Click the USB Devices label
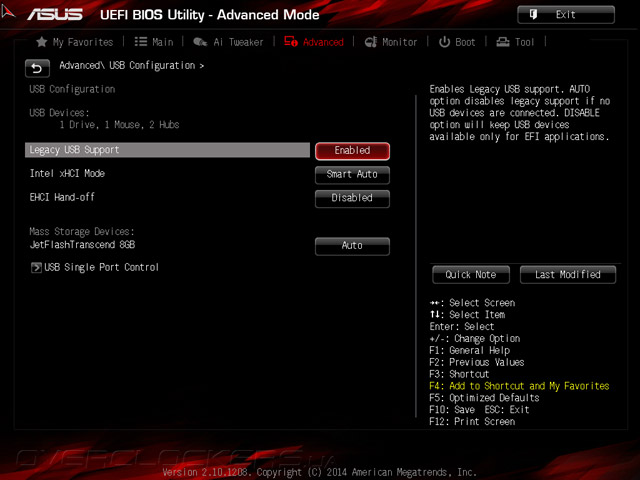The height and width of the screenshot is (480, 640). point(59,113)
